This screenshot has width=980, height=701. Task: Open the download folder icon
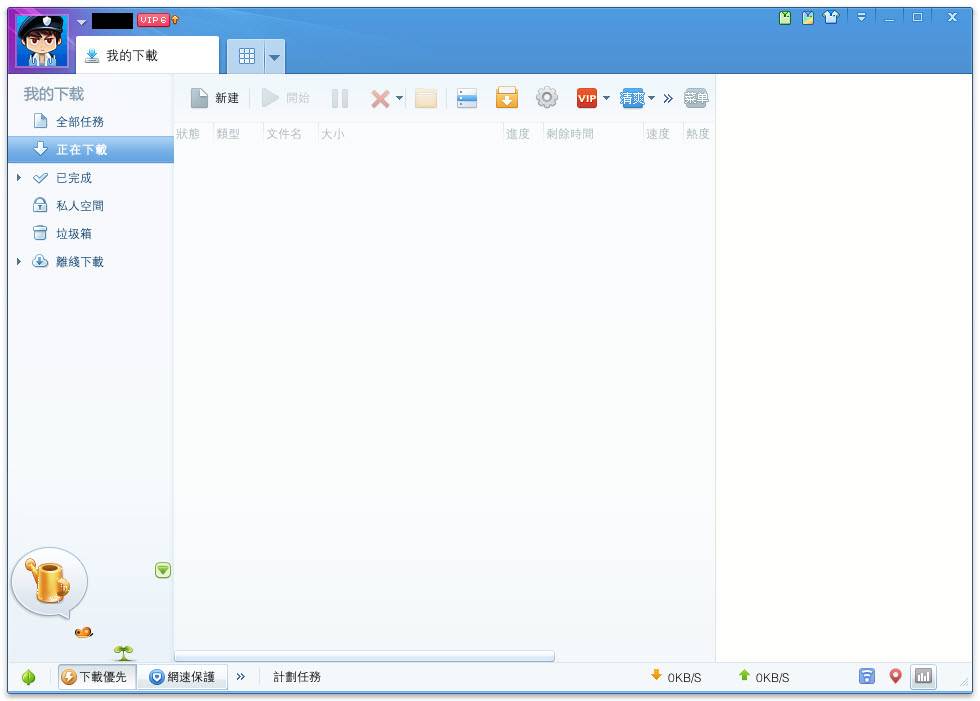(426, 98)
